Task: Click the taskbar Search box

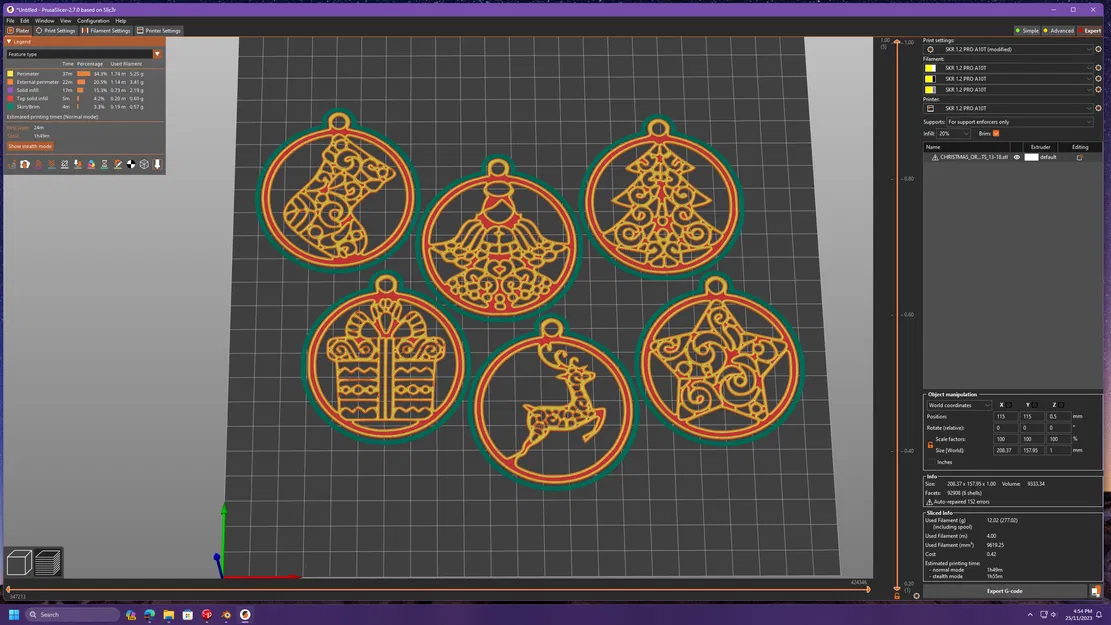Action: pos(72,614)
